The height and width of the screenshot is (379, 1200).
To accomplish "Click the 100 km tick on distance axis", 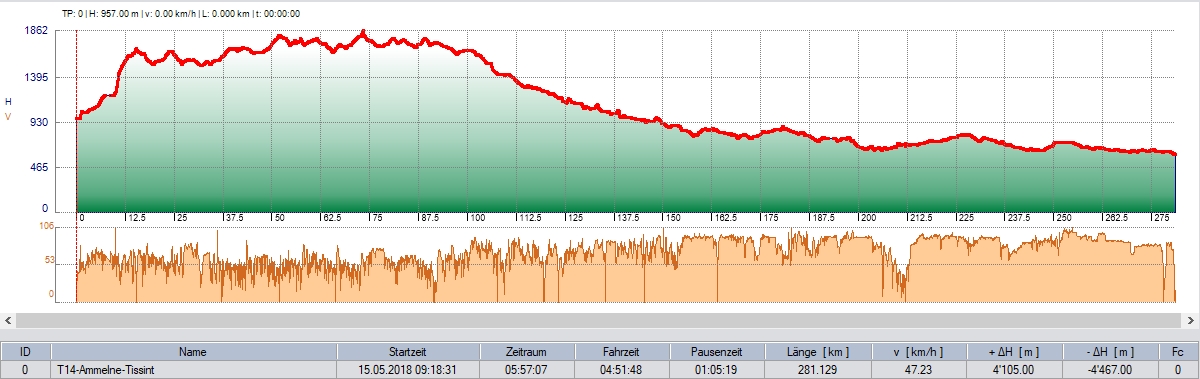I will pyautogui.click(x=476, y=217).
